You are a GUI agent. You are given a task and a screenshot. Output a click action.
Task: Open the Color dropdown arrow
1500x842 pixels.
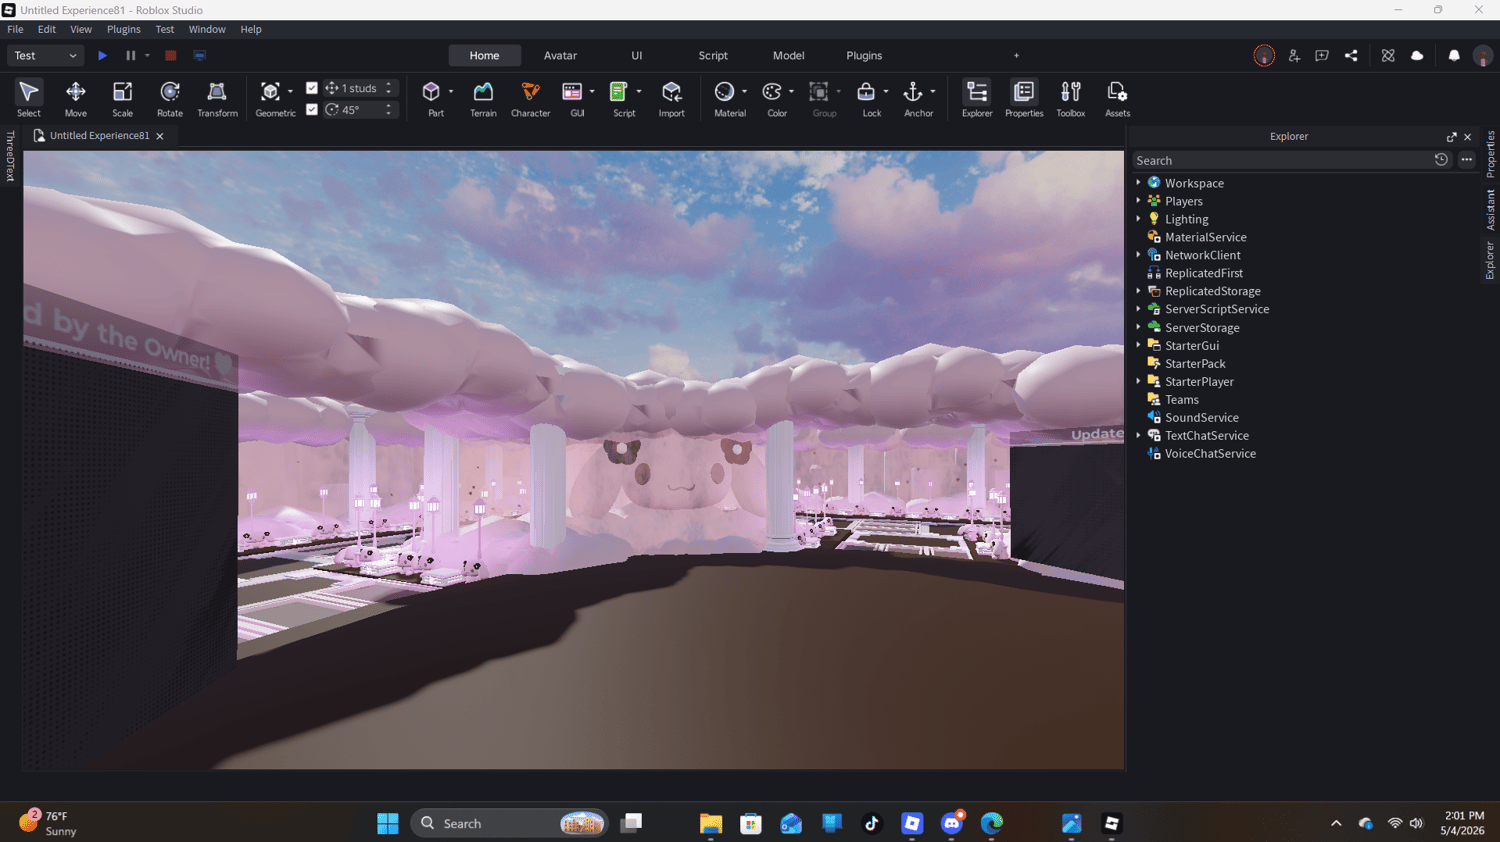pos(791,92)
